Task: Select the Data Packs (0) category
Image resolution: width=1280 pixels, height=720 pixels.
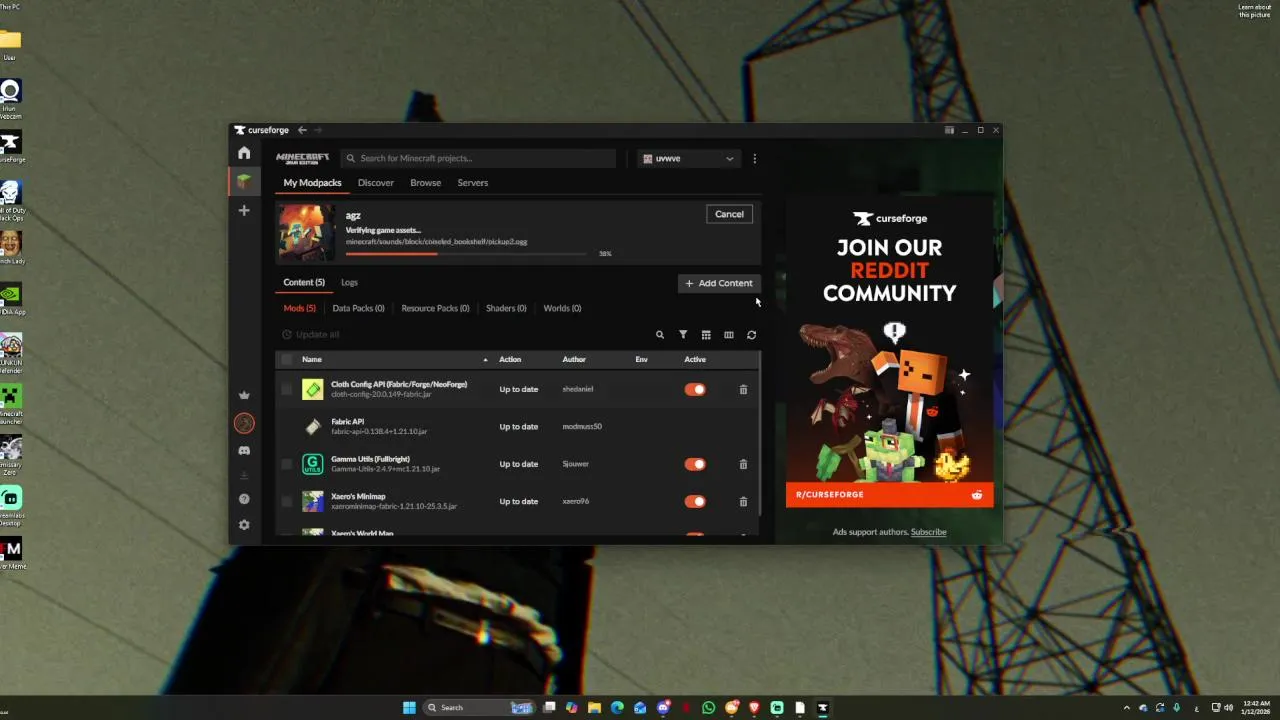Action: [359, 308]
